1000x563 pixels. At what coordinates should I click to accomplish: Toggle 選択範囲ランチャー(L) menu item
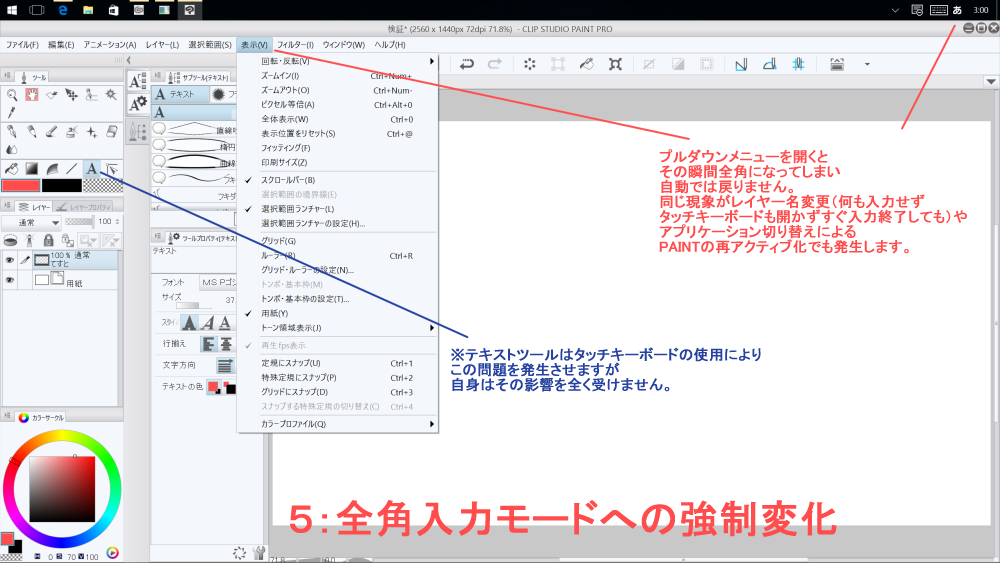coord(298,209)
